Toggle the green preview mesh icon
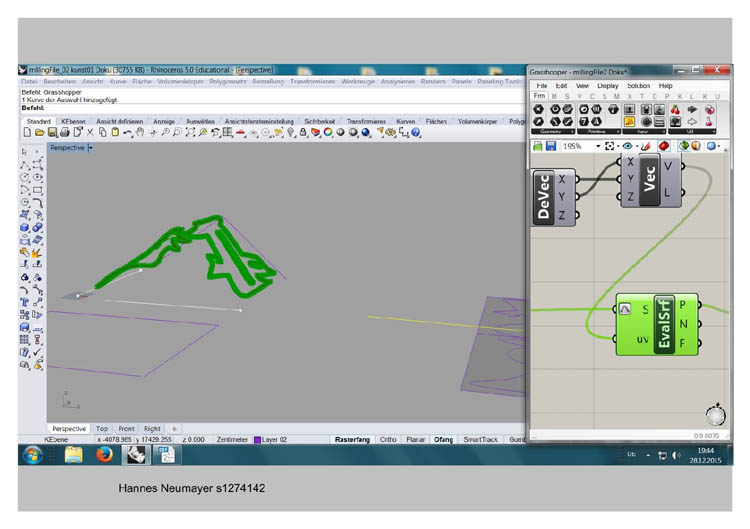The image size is (750, 529). pyautogui.click(x=684, y=146)
